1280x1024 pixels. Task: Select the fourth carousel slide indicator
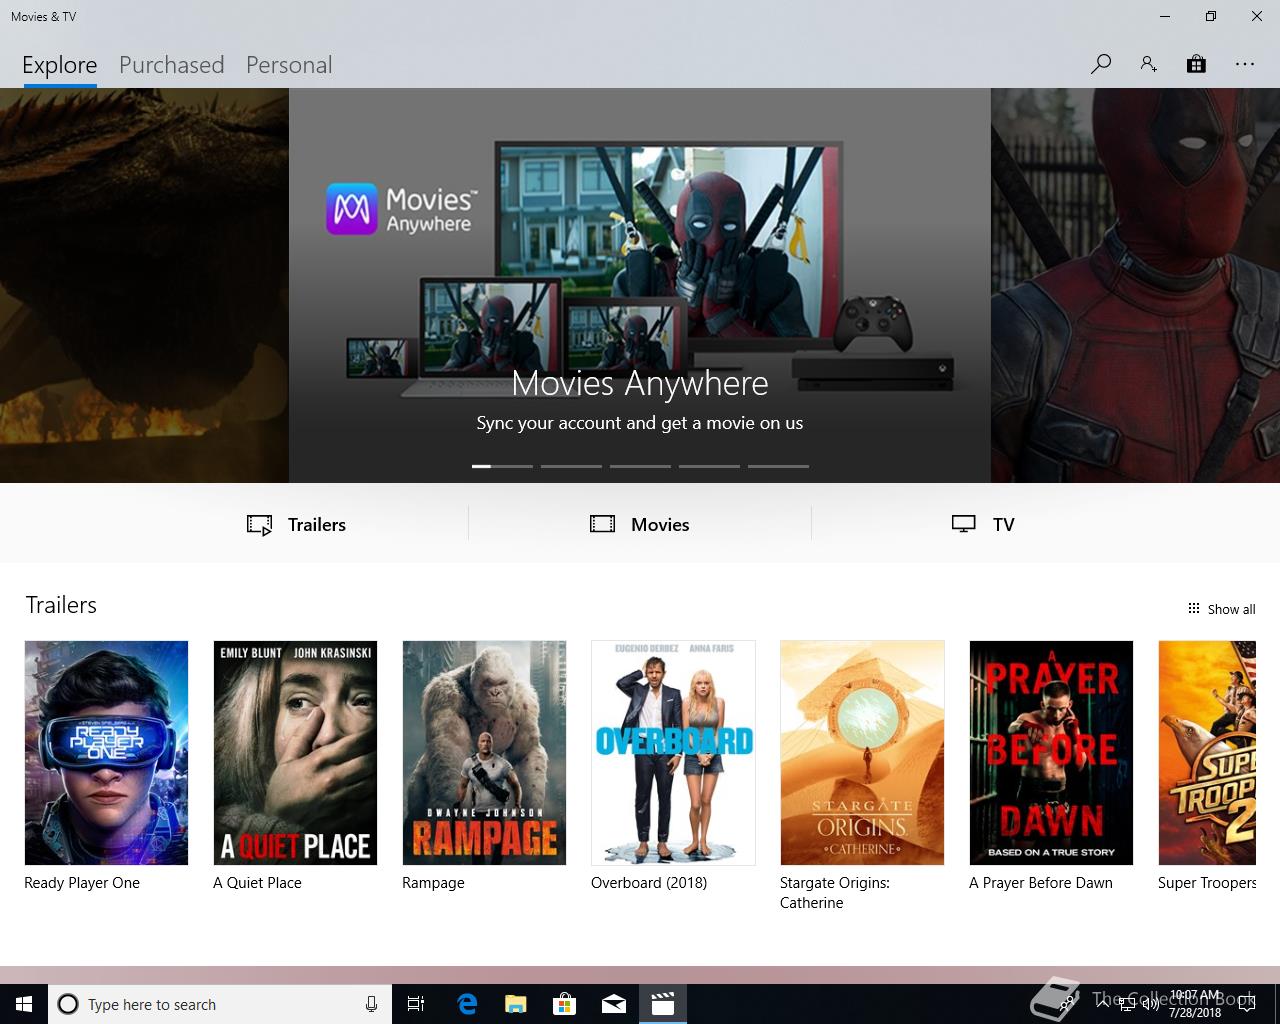[x=709, y=466]
